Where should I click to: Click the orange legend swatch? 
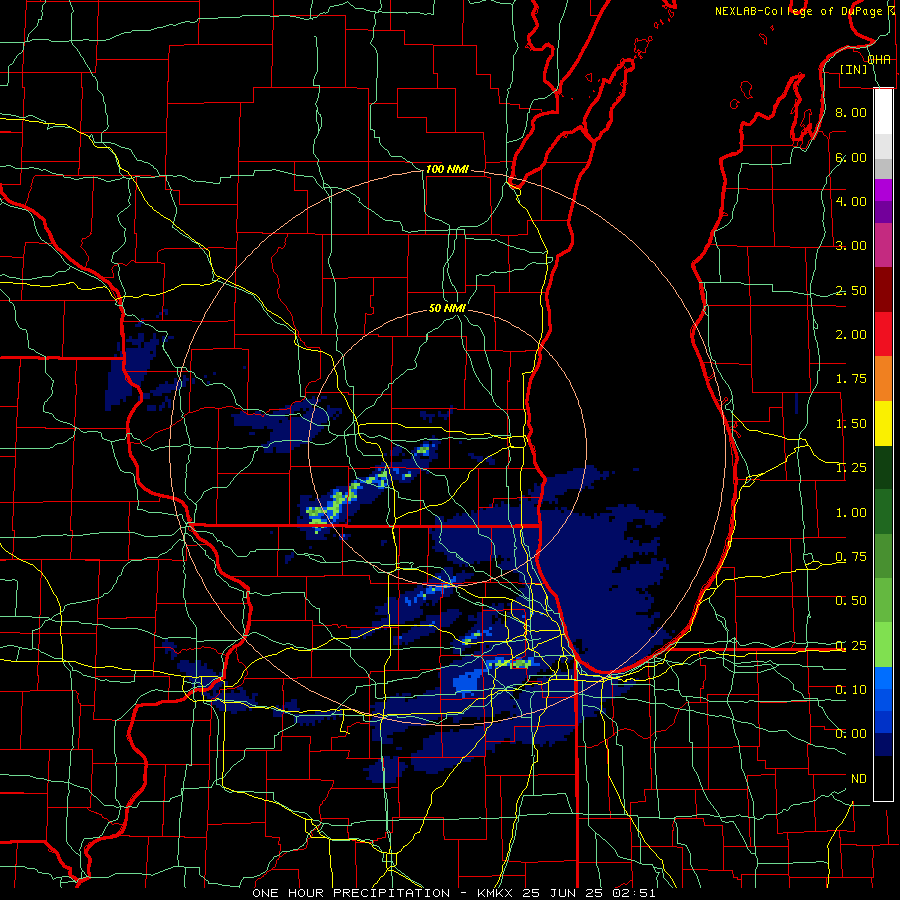[x=883, y=379]
